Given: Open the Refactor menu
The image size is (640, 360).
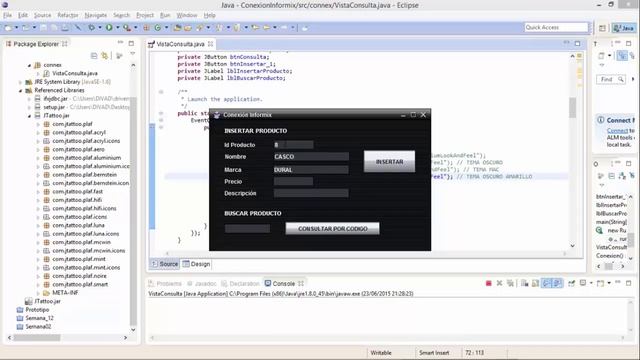Looking at the screenshot, I should pos(68,15).
